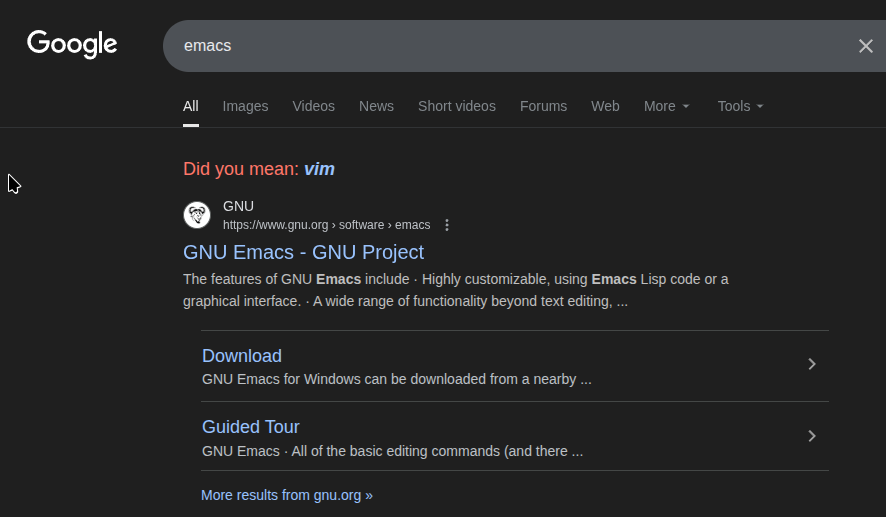Select the Short videos tab

click(457, 106)
